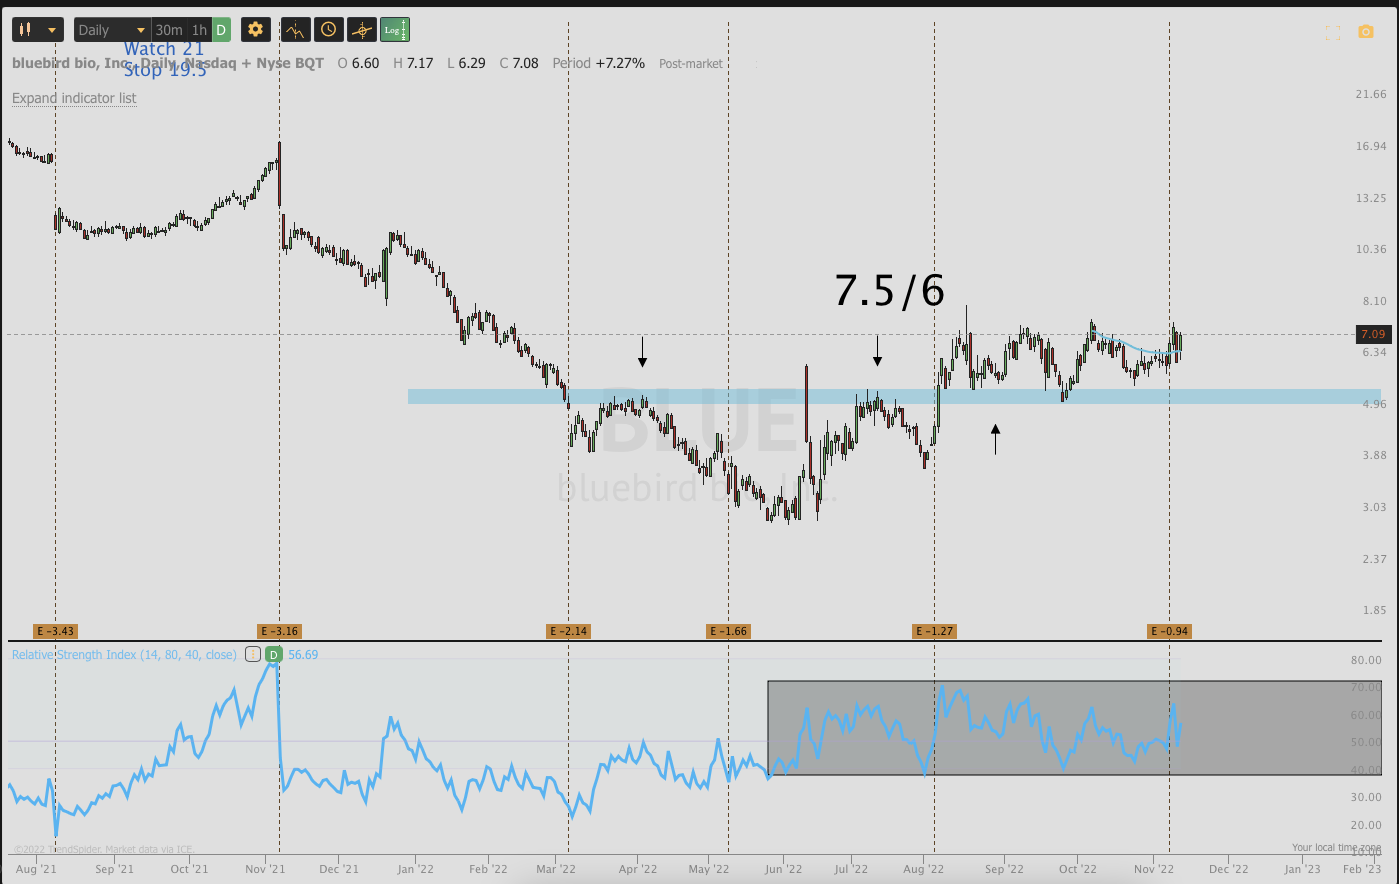Image resolution: width=1399 pixels, height=884 pixels.
Task: Open RSI indicator options dots menu
Action: 252,654
